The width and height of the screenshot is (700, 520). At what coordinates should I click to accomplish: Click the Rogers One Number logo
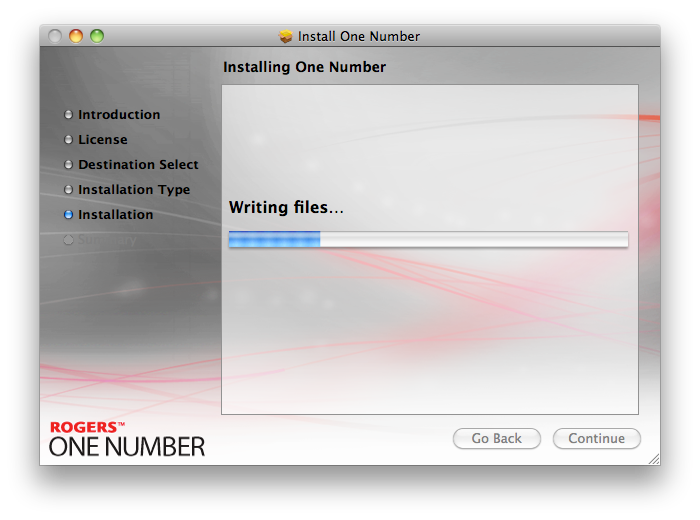[127, 440]
